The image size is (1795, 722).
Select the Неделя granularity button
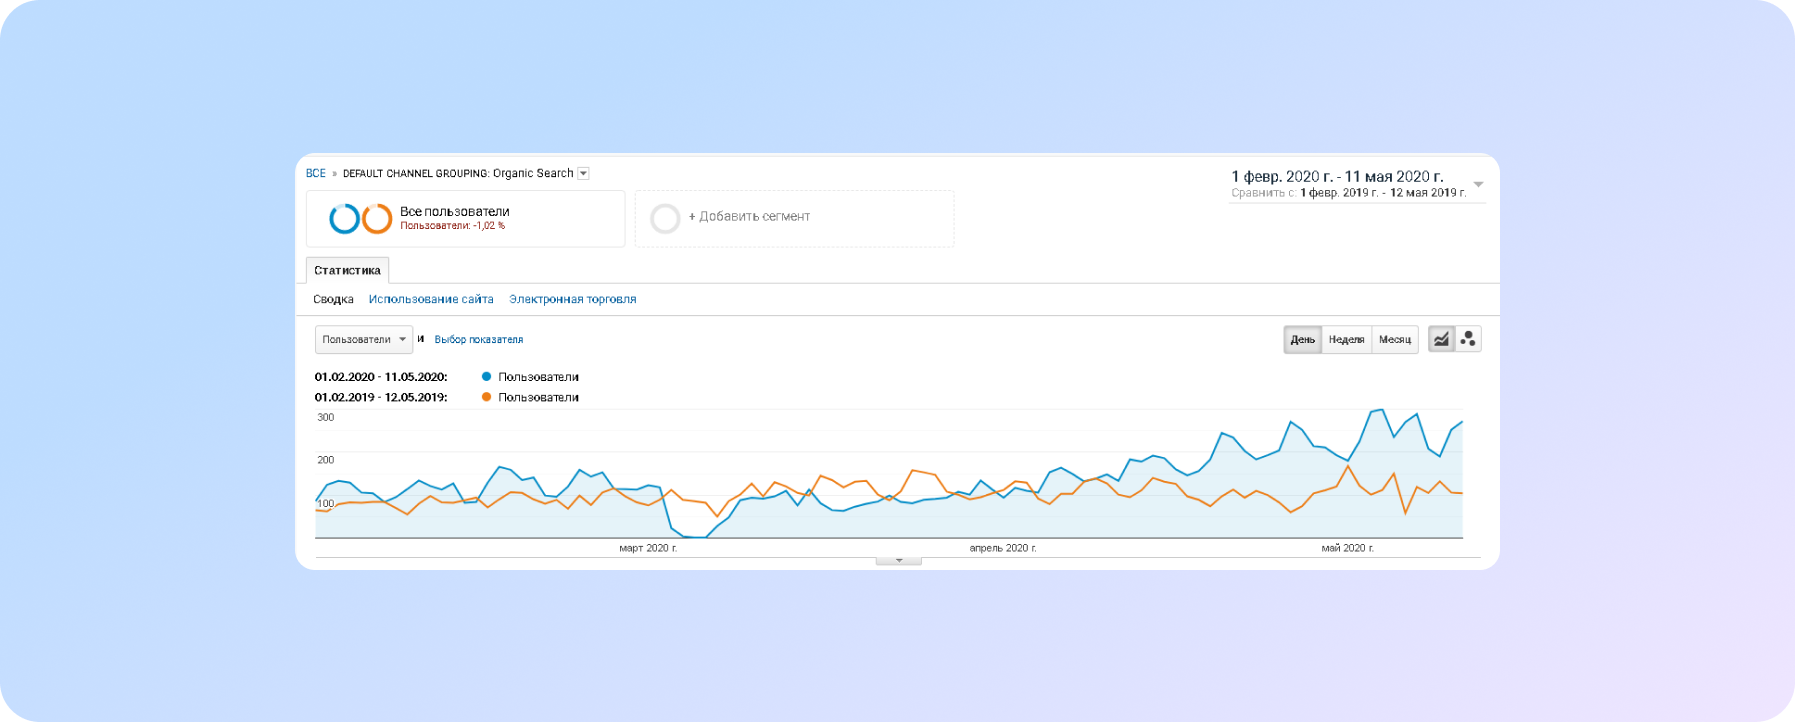tap(1346, 339)
